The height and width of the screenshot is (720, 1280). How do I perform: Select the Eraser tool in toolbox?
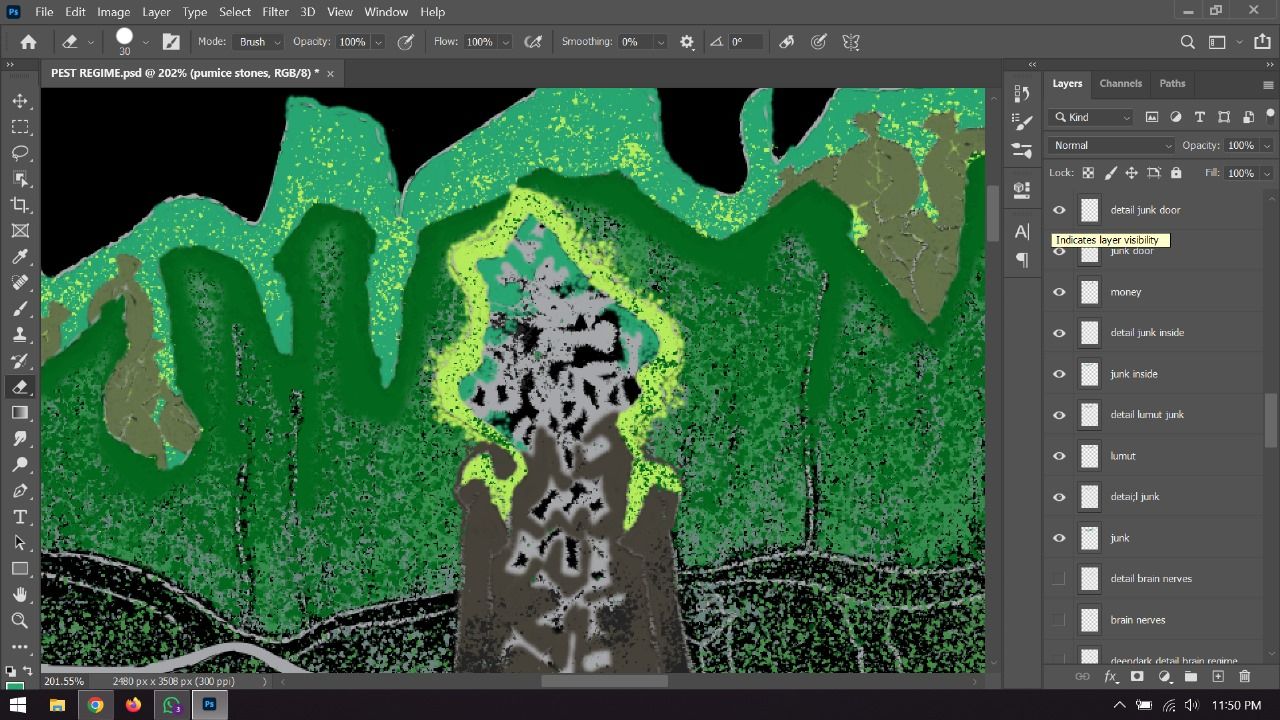click(x=20, y=387)
